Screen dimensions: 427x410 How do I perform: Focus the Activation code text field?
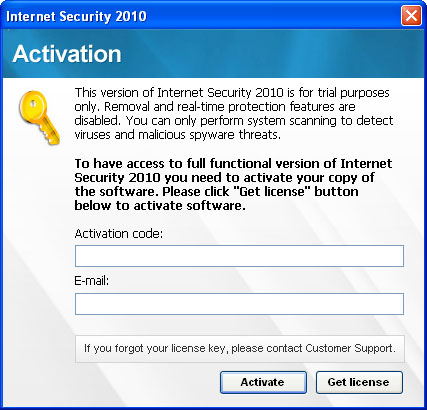point(239,256)
